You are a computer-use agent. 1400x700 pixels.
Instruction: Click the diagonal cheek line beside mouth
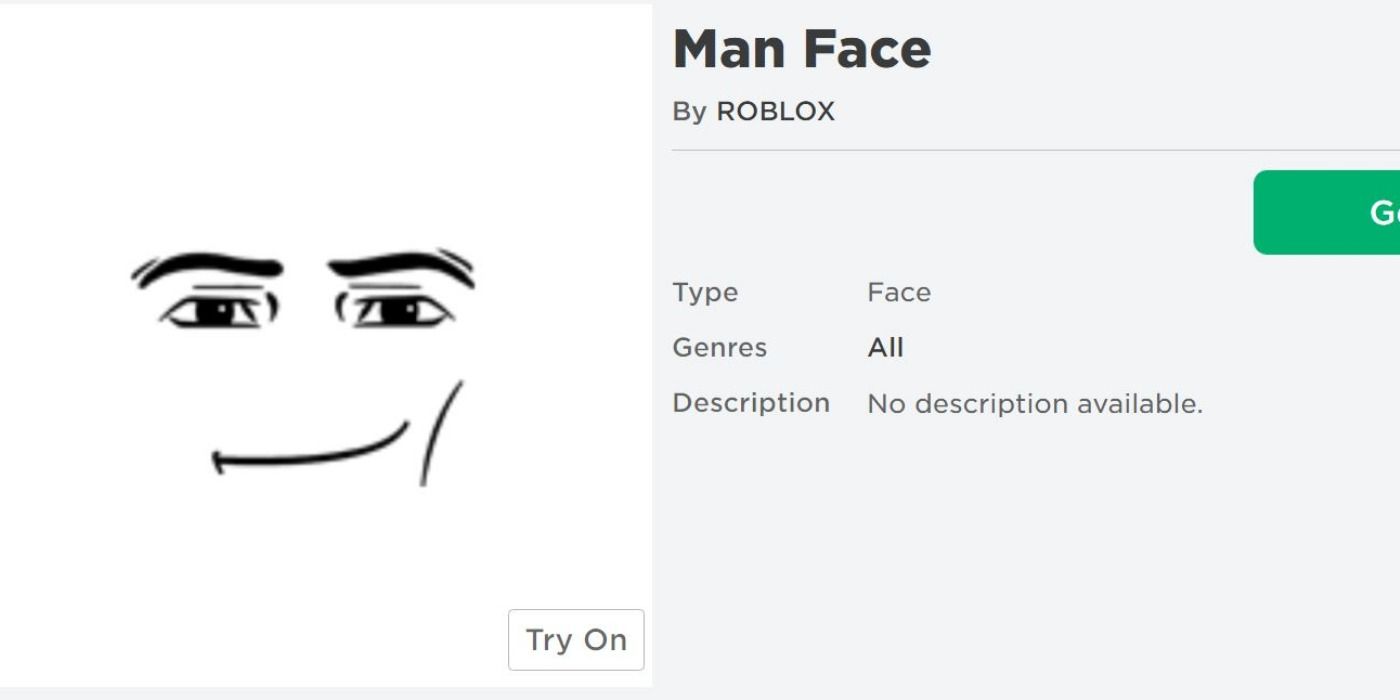[440, 432]
